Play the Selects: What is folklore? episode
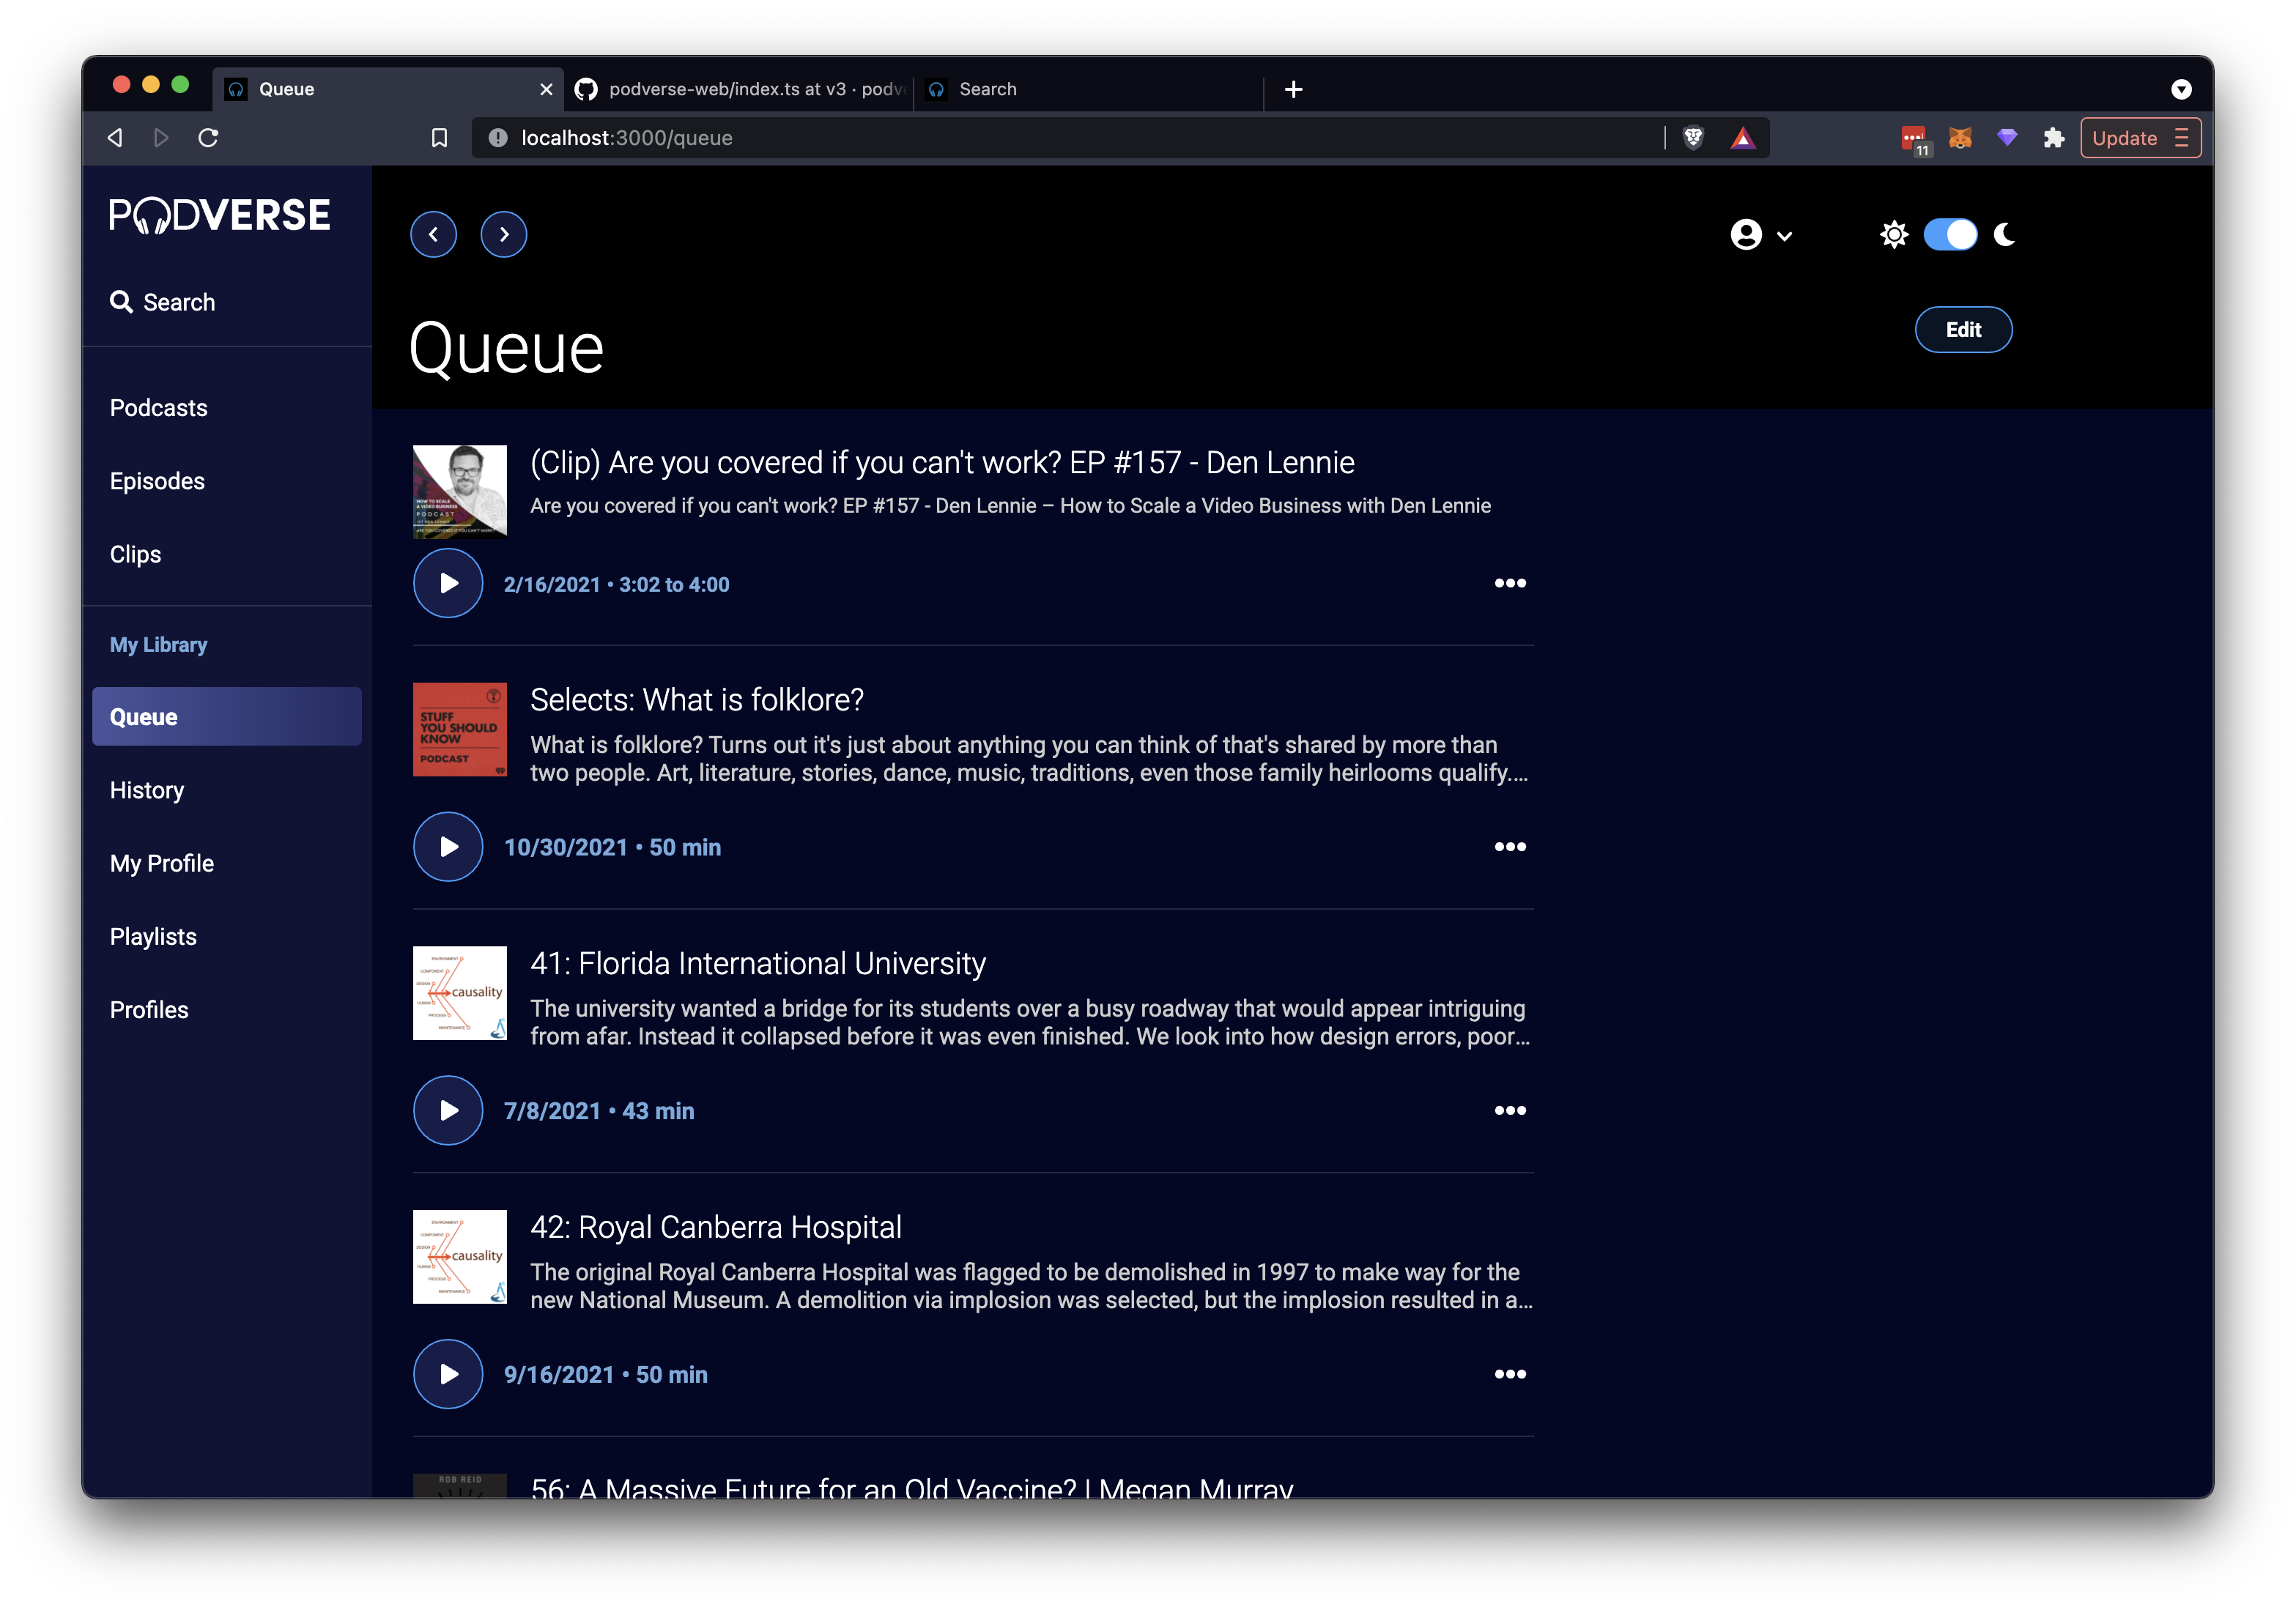Viewport: 2296px width, 1607px height. click(447, 846)
